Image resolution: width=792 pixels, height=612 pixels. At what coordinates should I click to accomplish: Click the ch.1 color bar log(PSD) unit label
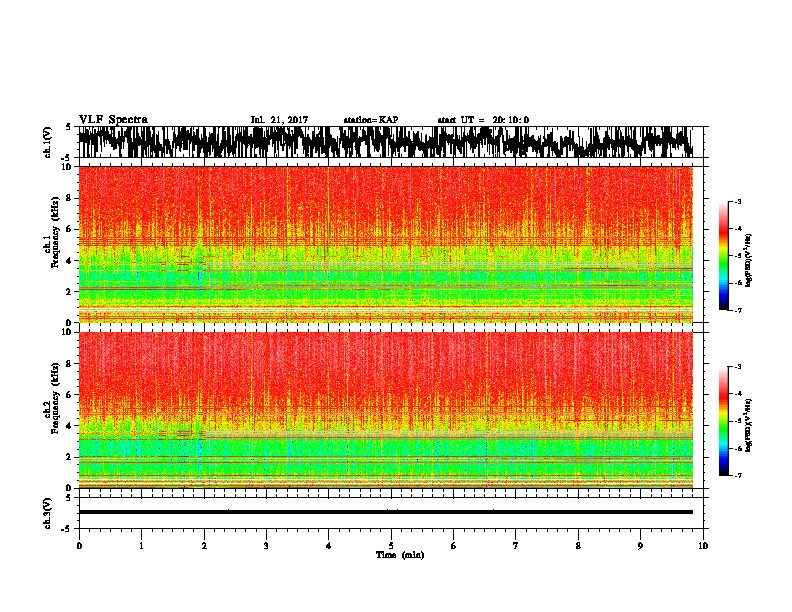[x=749, y=260]
